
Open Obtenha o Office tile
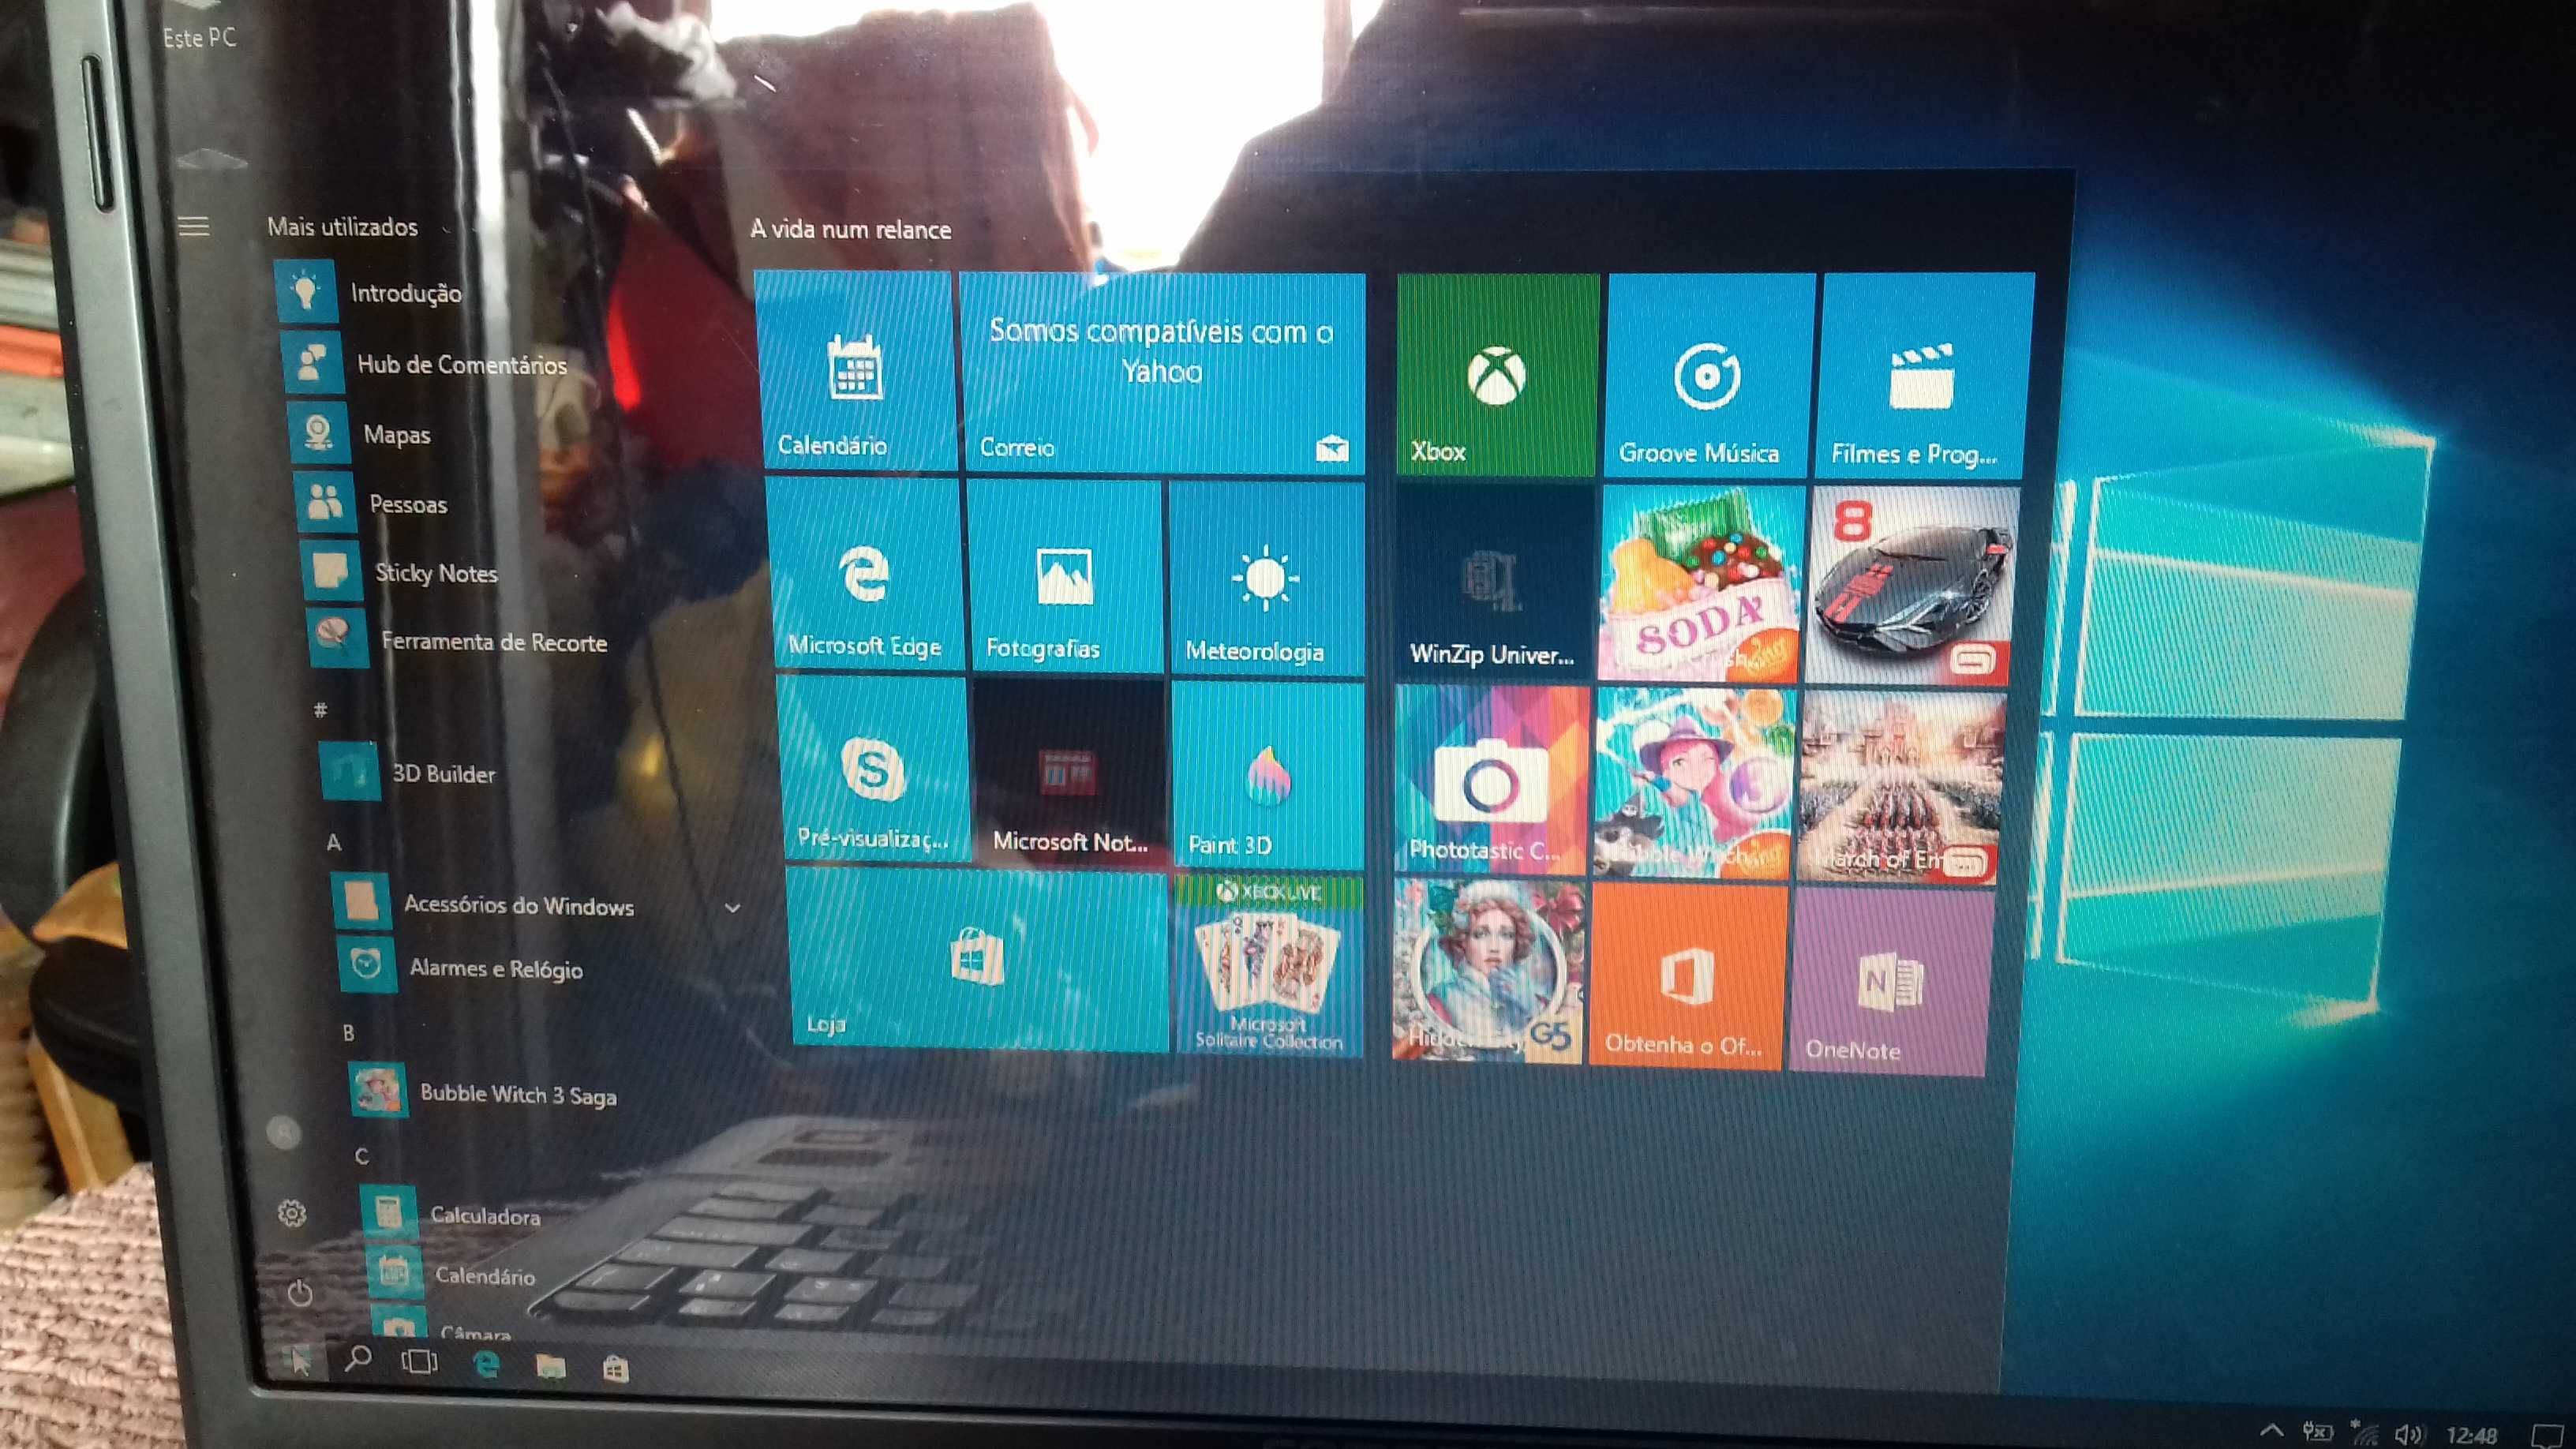pos(1687,975)
